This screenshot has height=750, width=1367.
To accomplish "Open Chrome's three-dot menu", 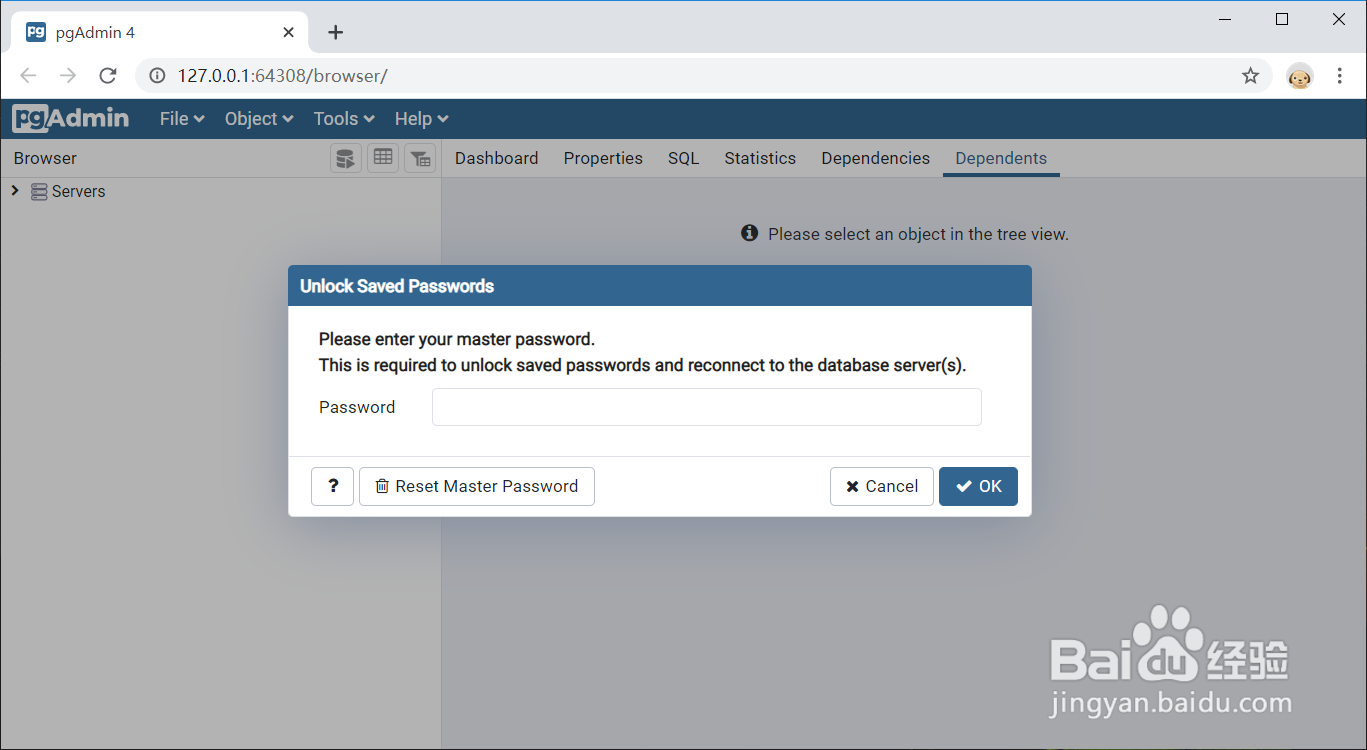I will (1340, 76).
